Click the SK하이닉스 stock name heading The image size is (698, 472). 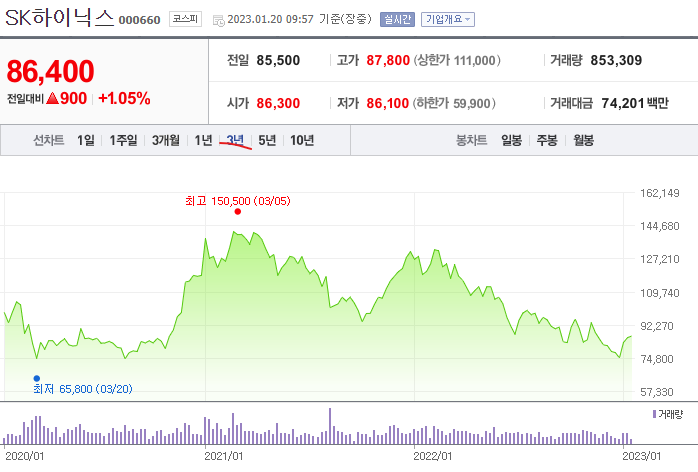(60, 18)
